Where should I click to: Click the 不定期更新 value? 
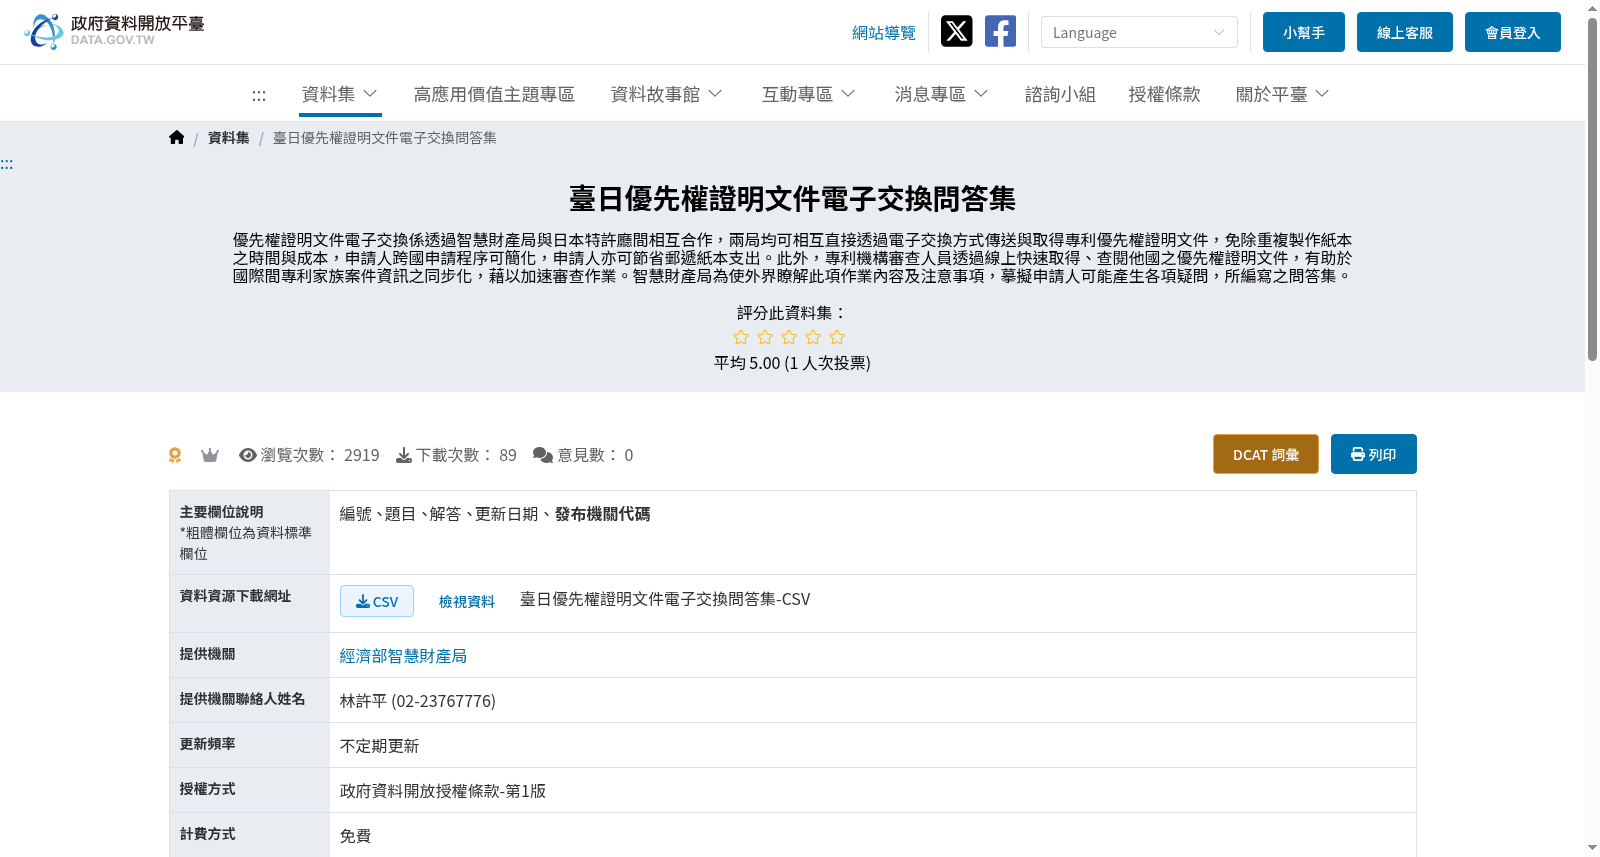(380, 746)
